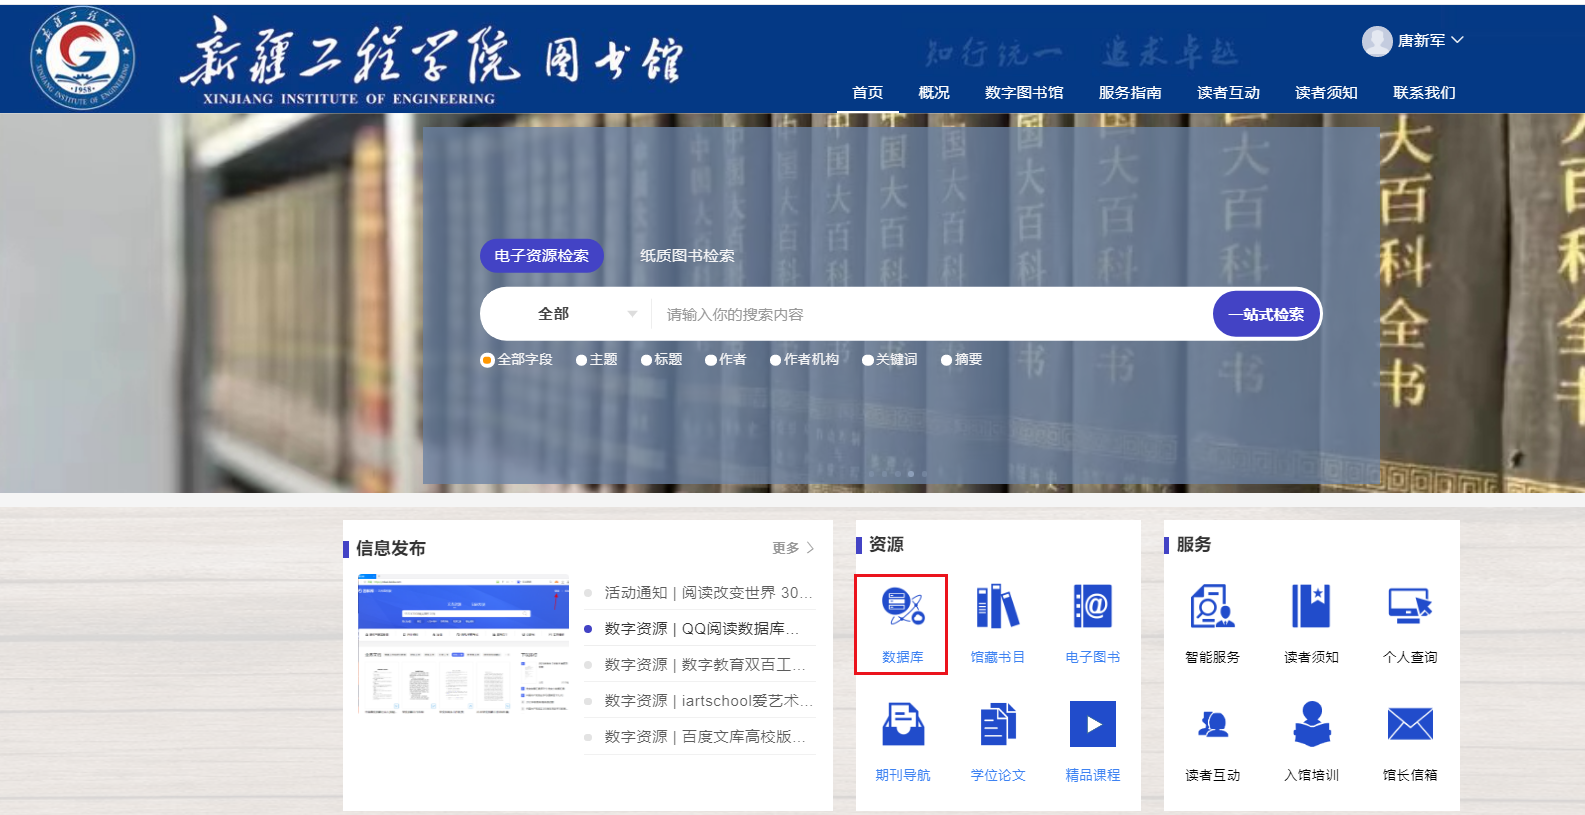1585x815 pixels.
Task: Select the 标题 radio button
Action: click(647, 360)
